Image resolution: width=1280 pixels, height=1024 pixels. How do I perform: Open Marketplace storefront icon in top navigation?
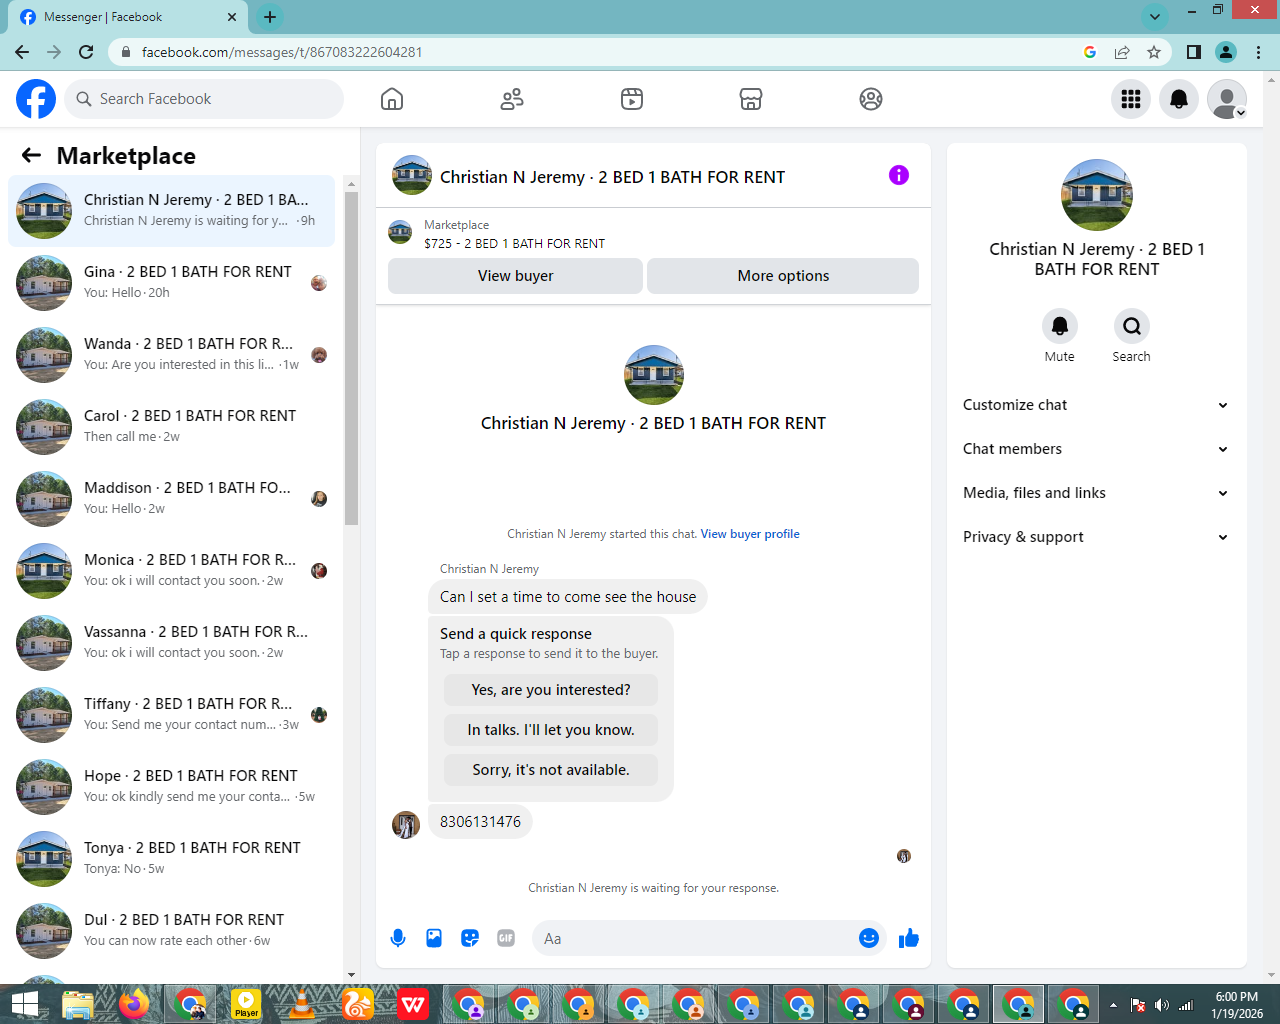[x=751, y=99]
